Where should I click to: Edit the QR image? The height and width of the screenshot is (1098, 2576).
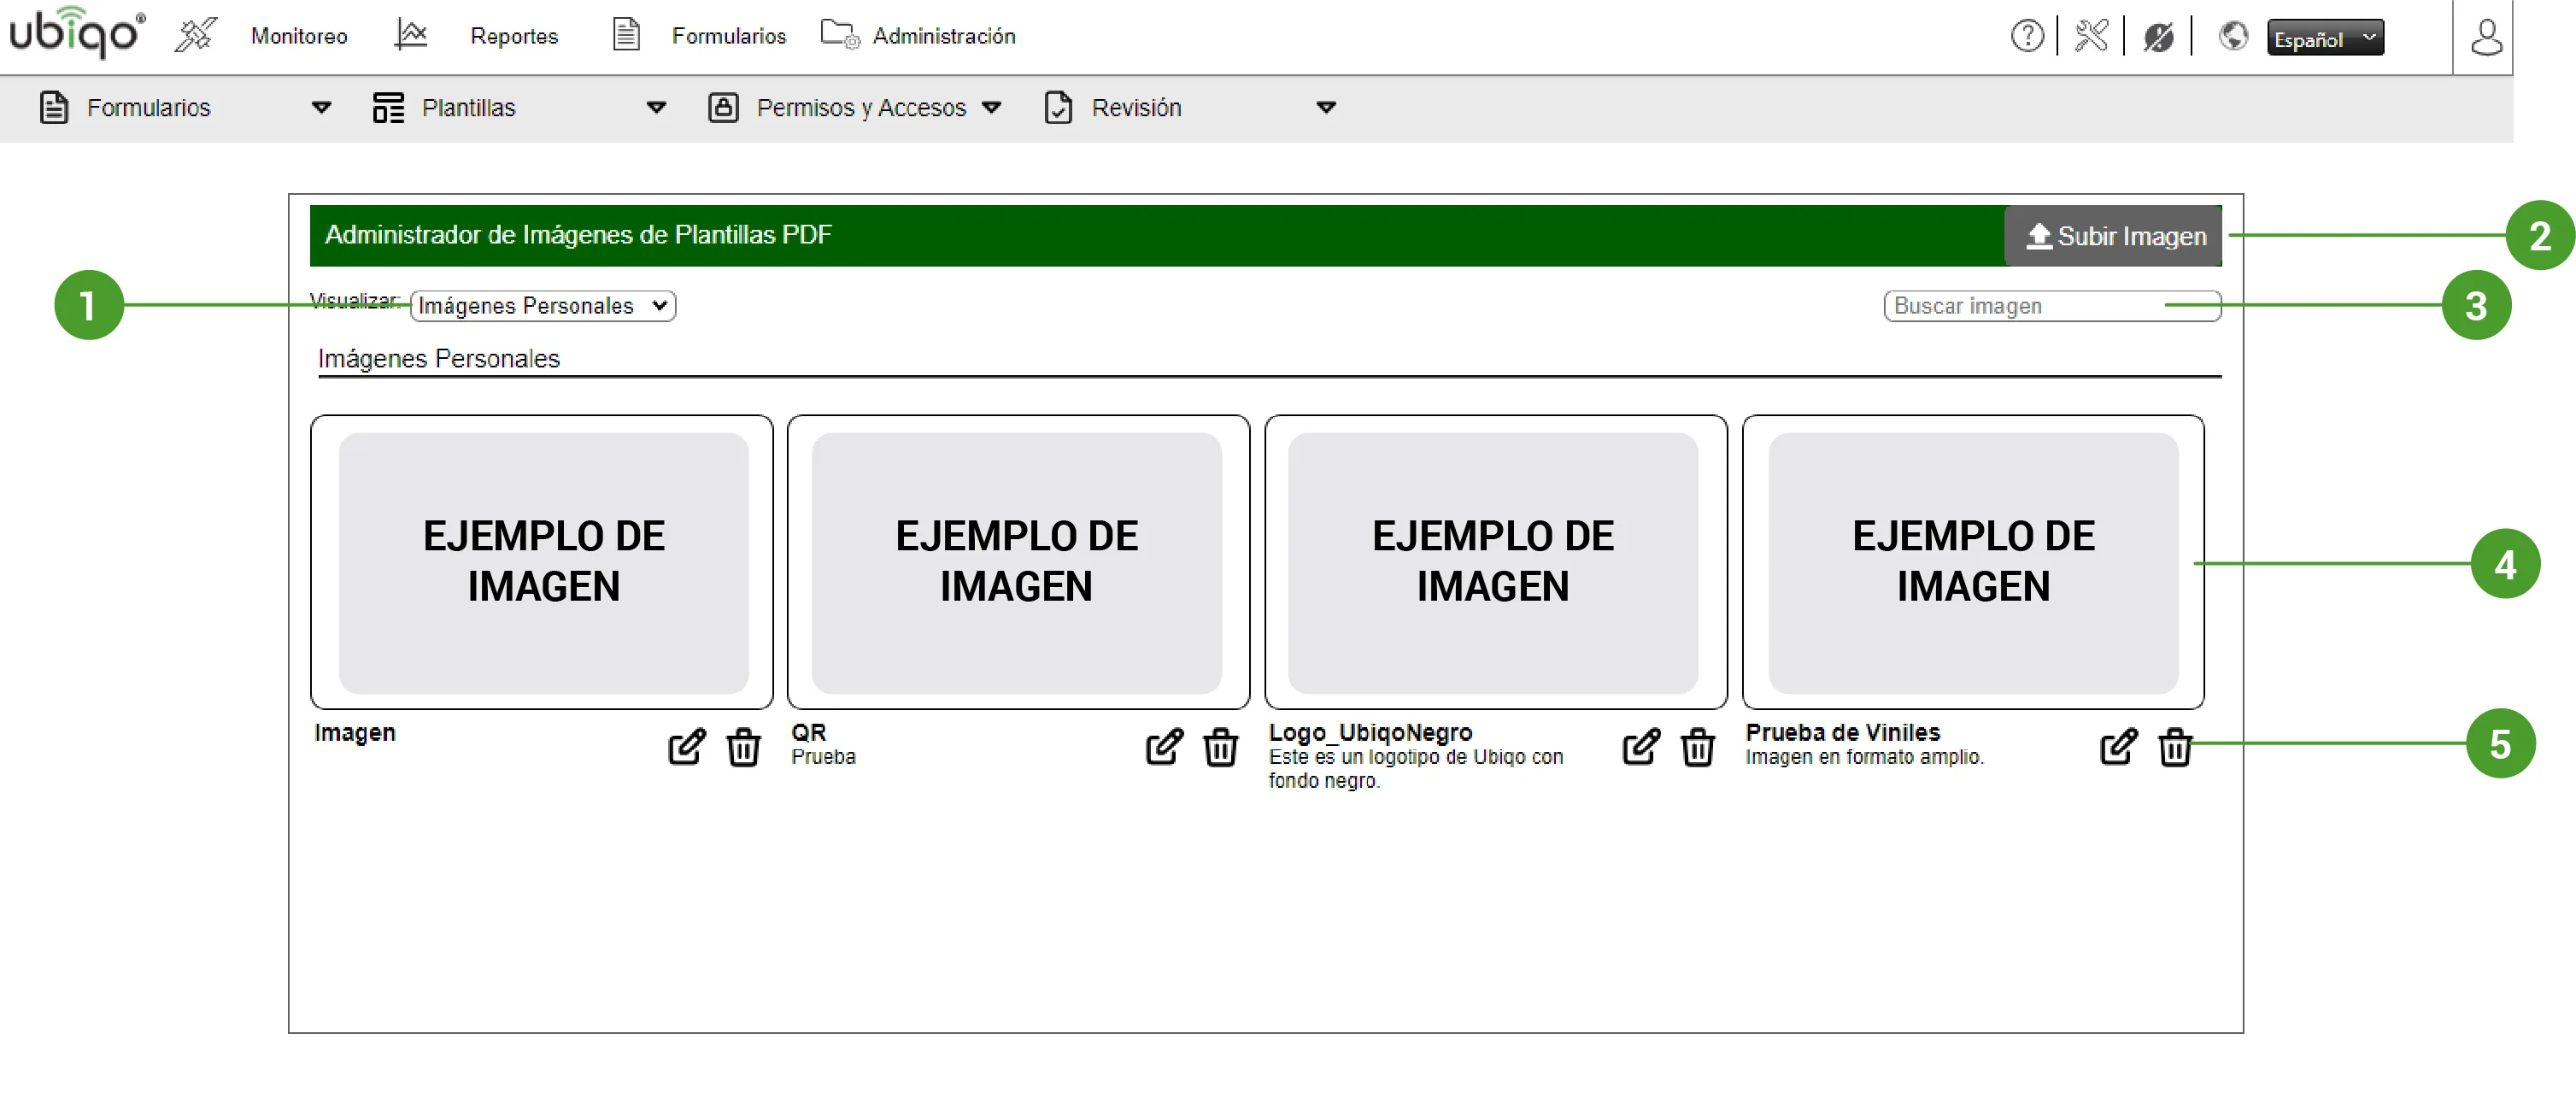click(x=1163, y=746)
